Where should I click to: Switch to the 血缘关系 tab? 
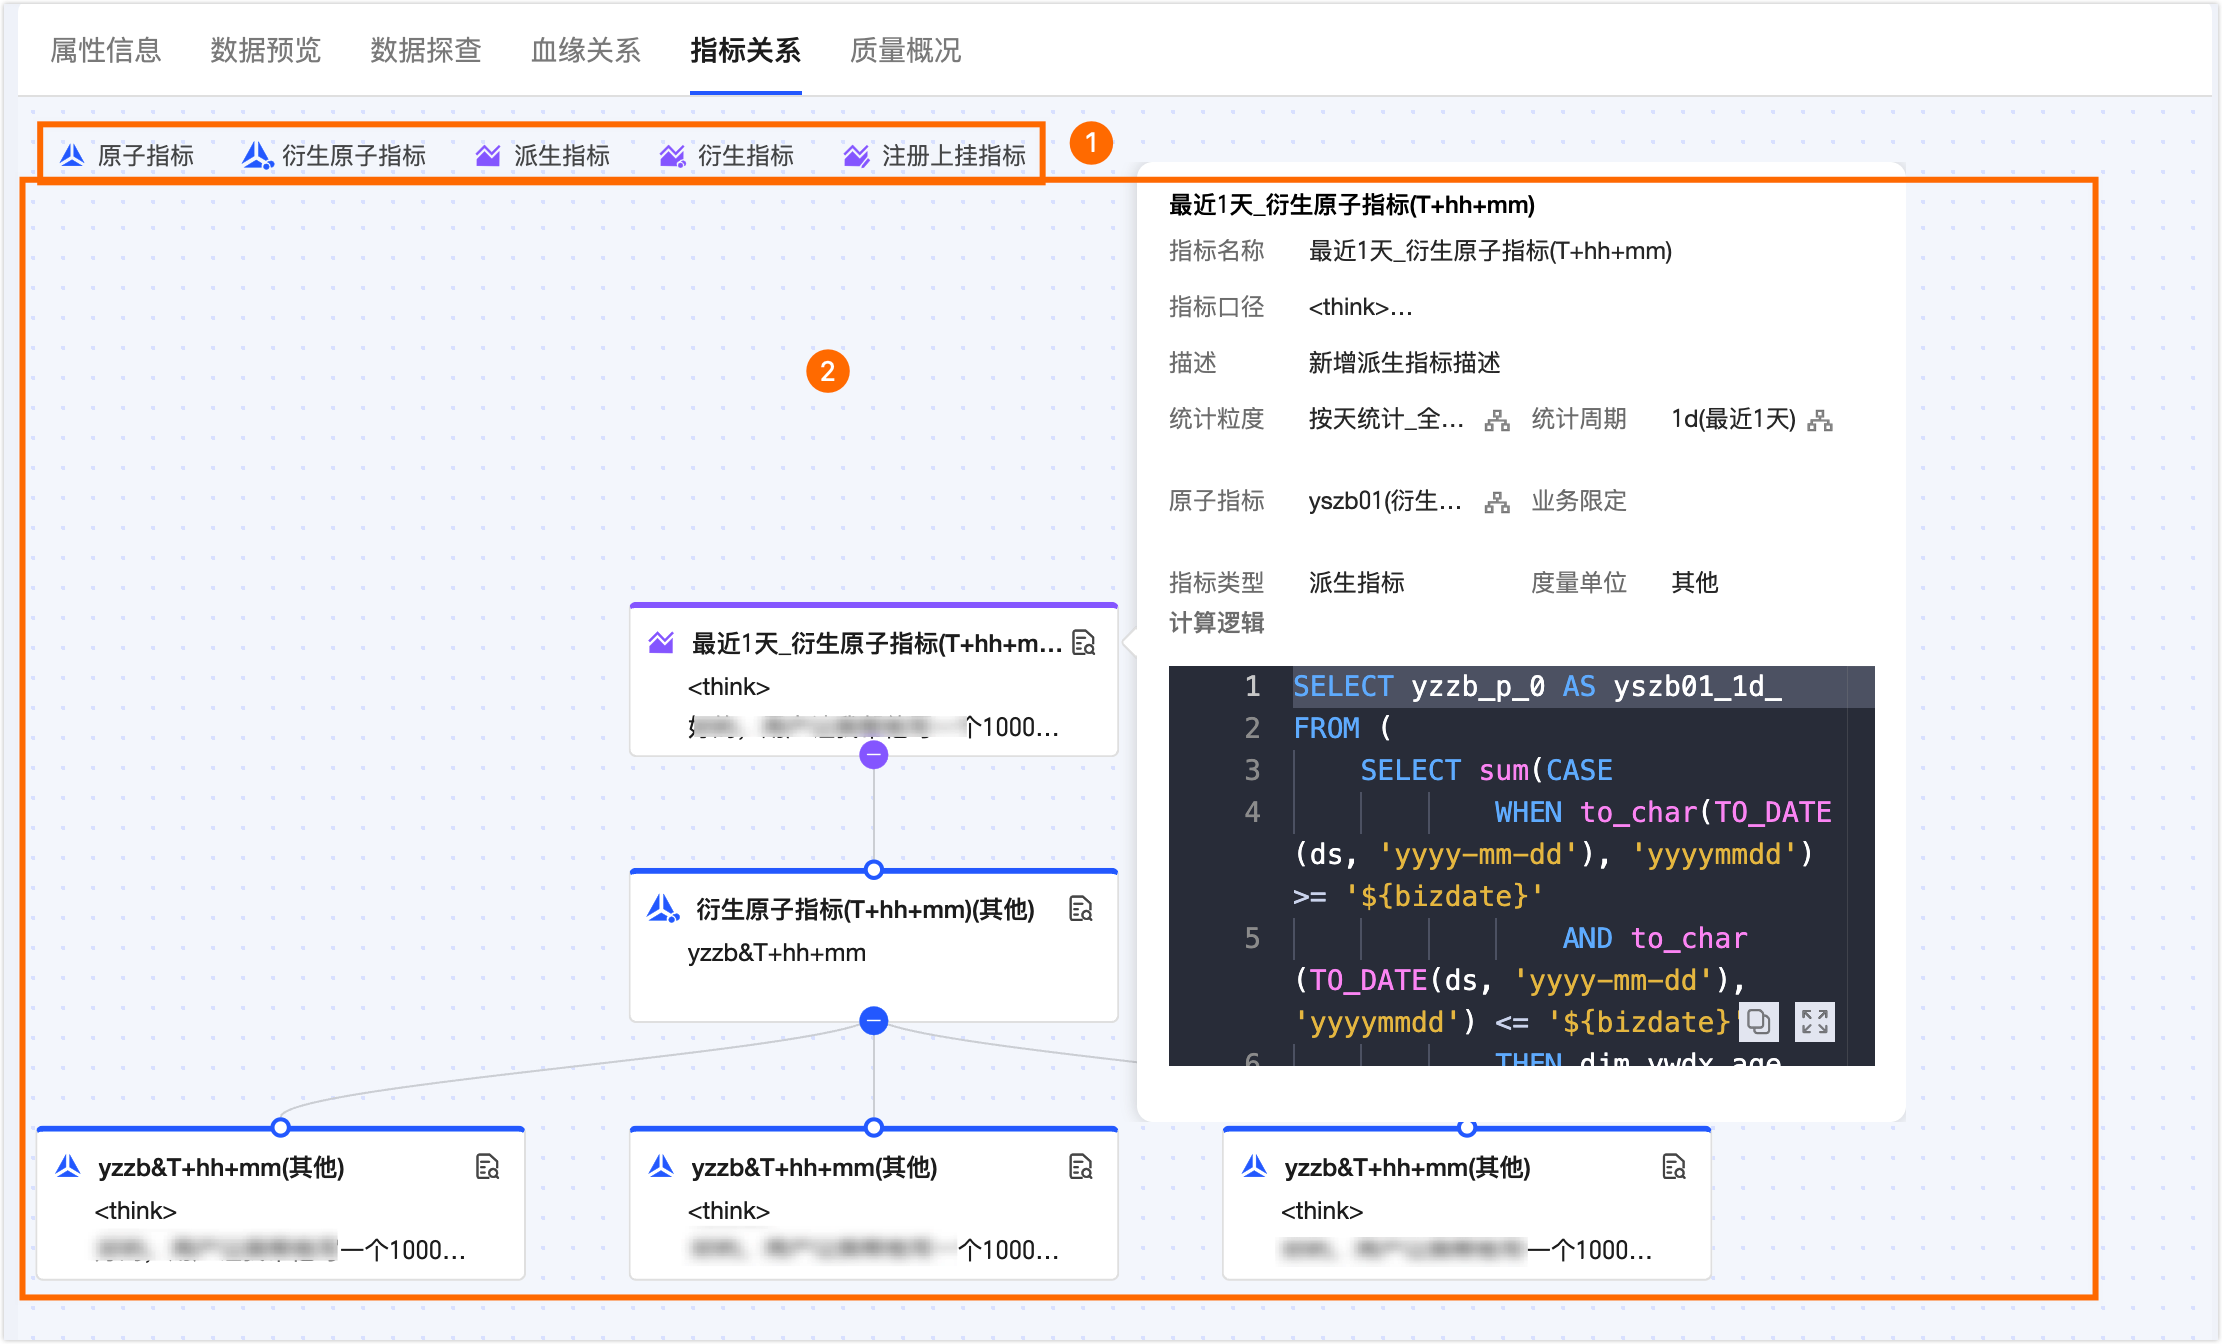pyautogui.click(x=585, y=50)
